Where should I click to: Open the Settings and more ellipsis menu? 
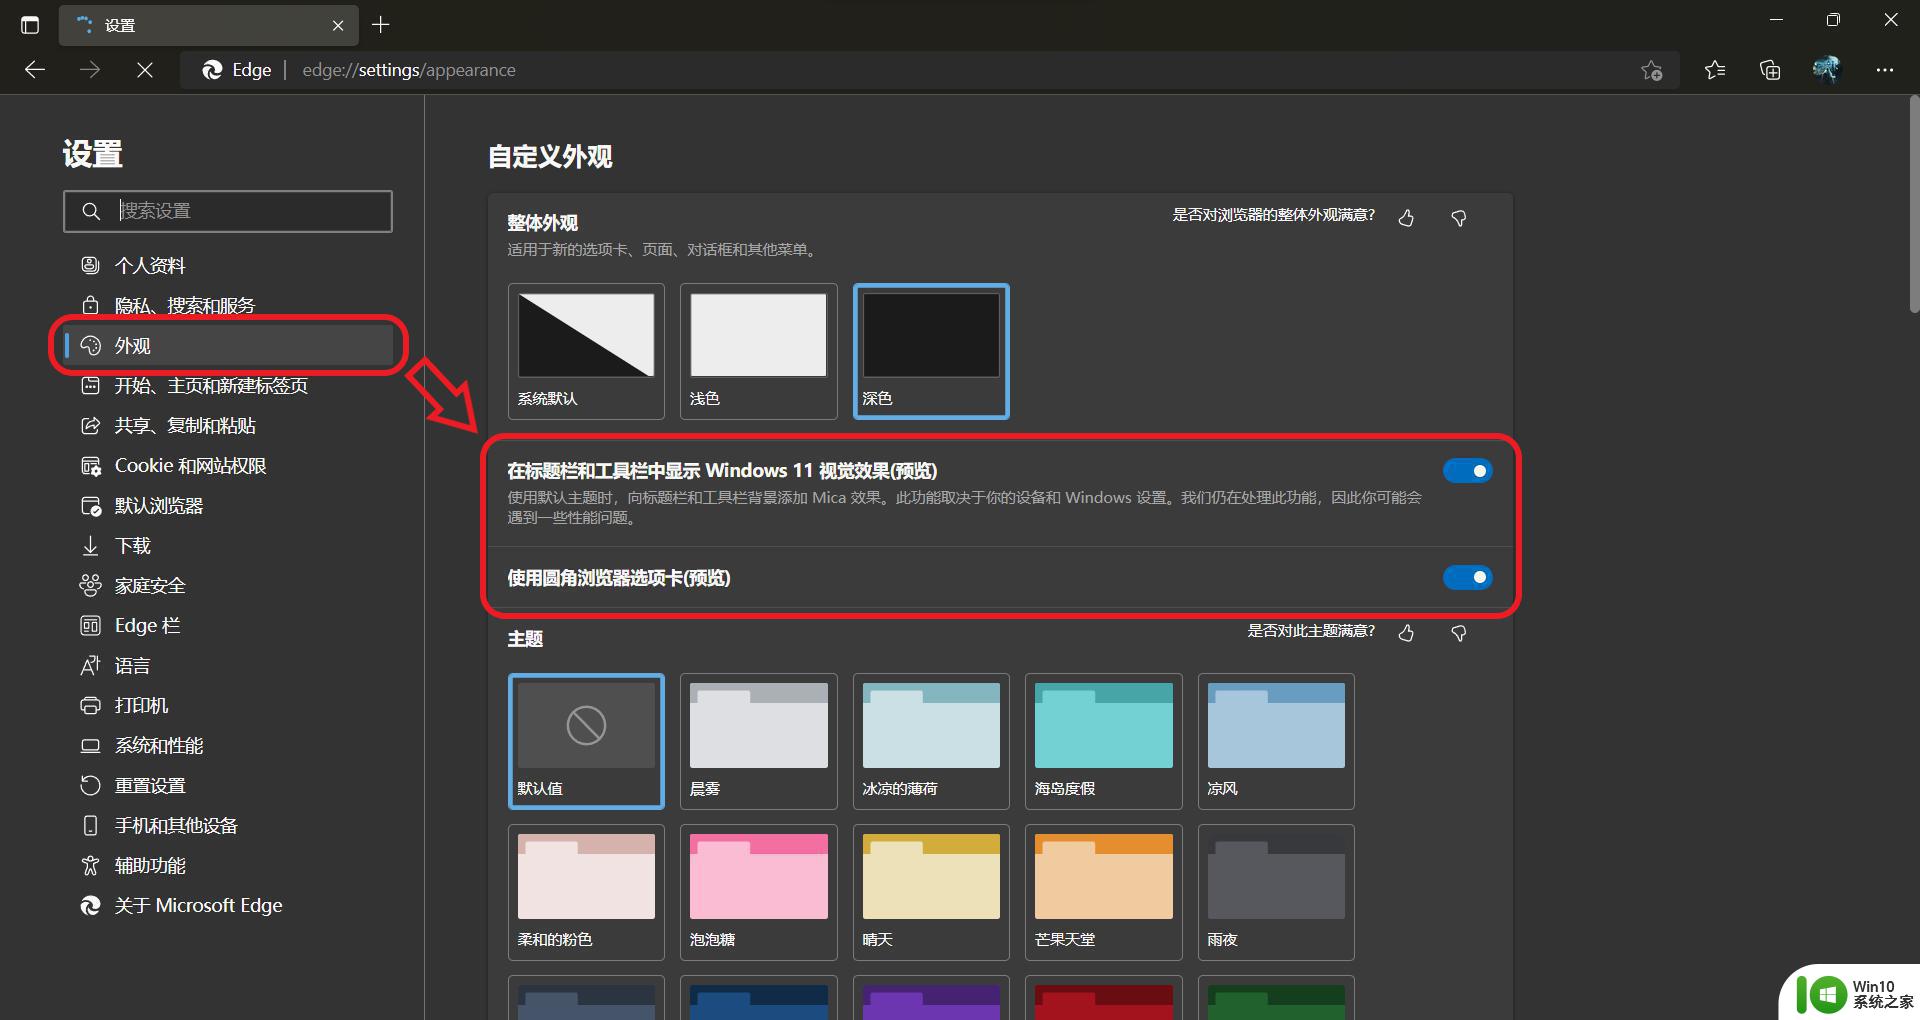tap(1885, 70)
